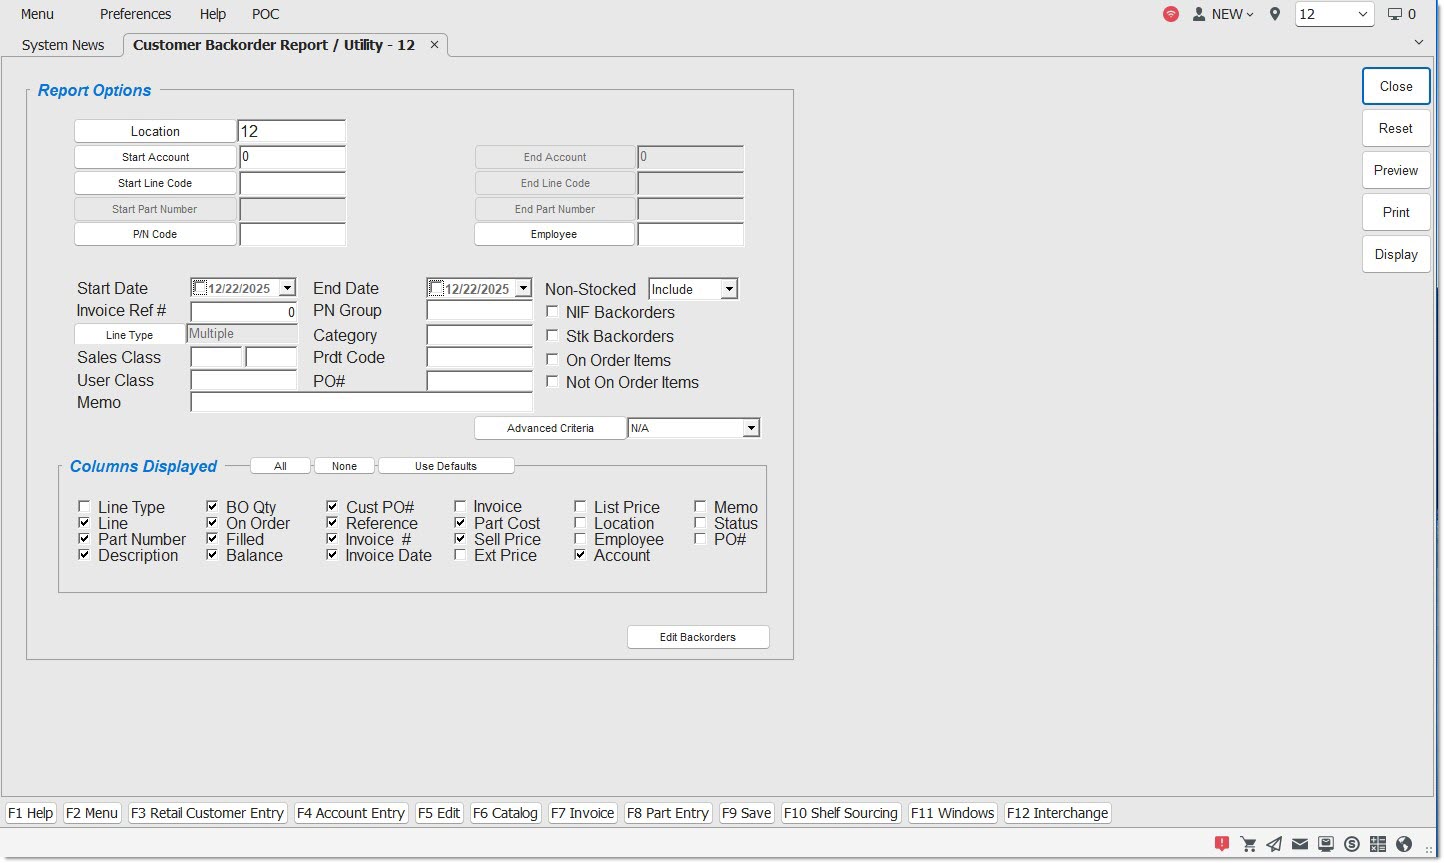Uncheck the BO Qty column checkbox

[x=212, y=507]
